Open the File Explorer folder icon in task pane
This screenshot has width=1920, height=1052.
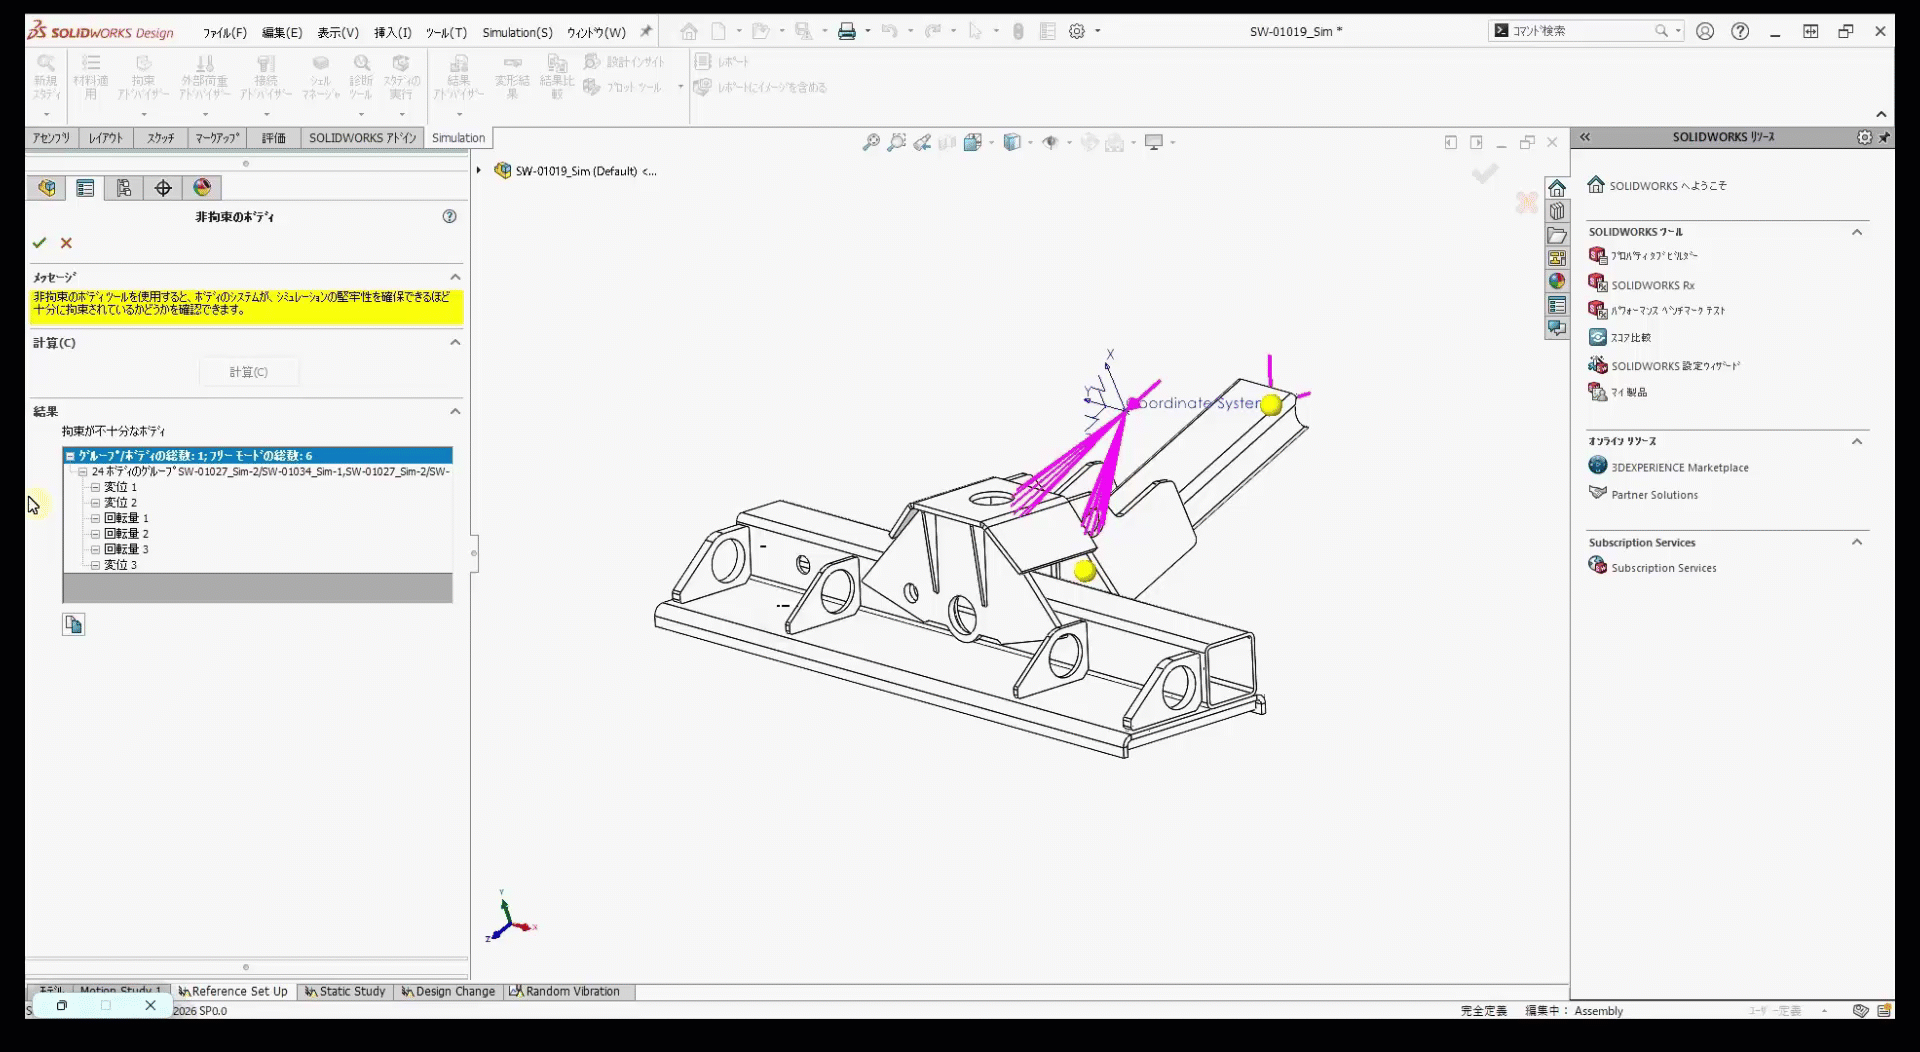[1557, 235]
